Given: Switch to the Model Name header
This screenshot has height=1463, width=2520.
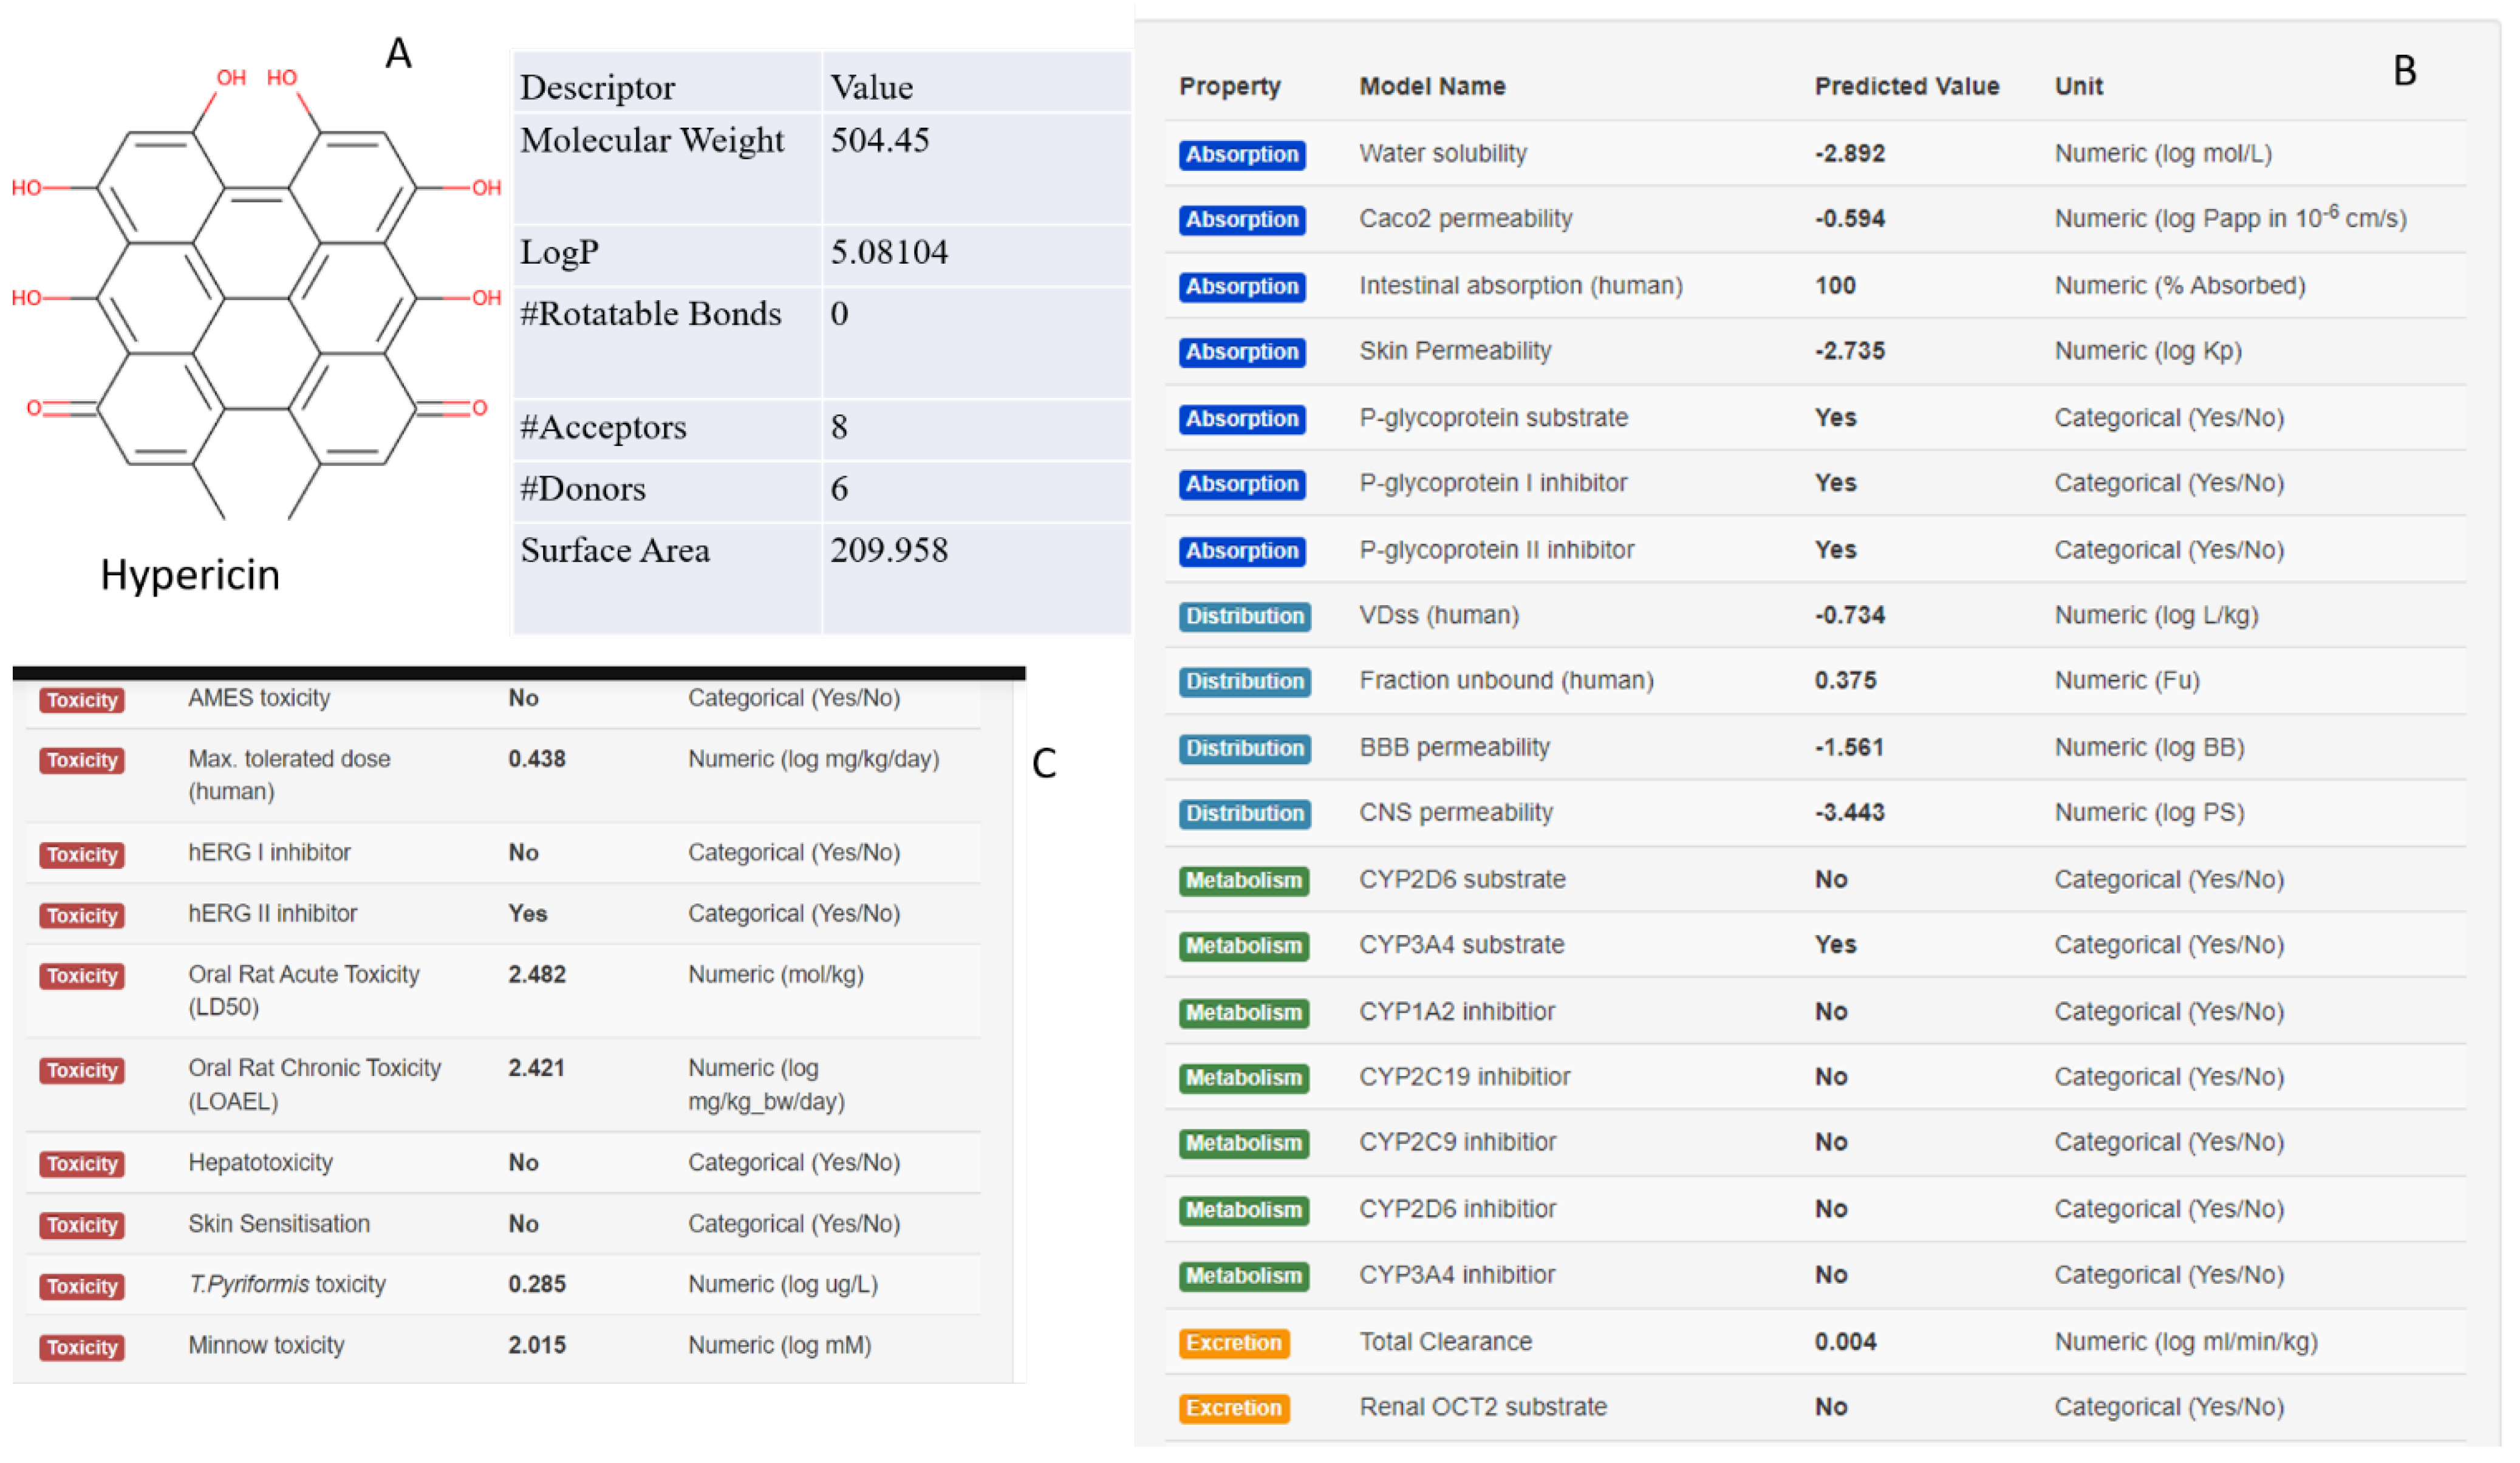Looking at the screenshot, I should (1432, 86).
